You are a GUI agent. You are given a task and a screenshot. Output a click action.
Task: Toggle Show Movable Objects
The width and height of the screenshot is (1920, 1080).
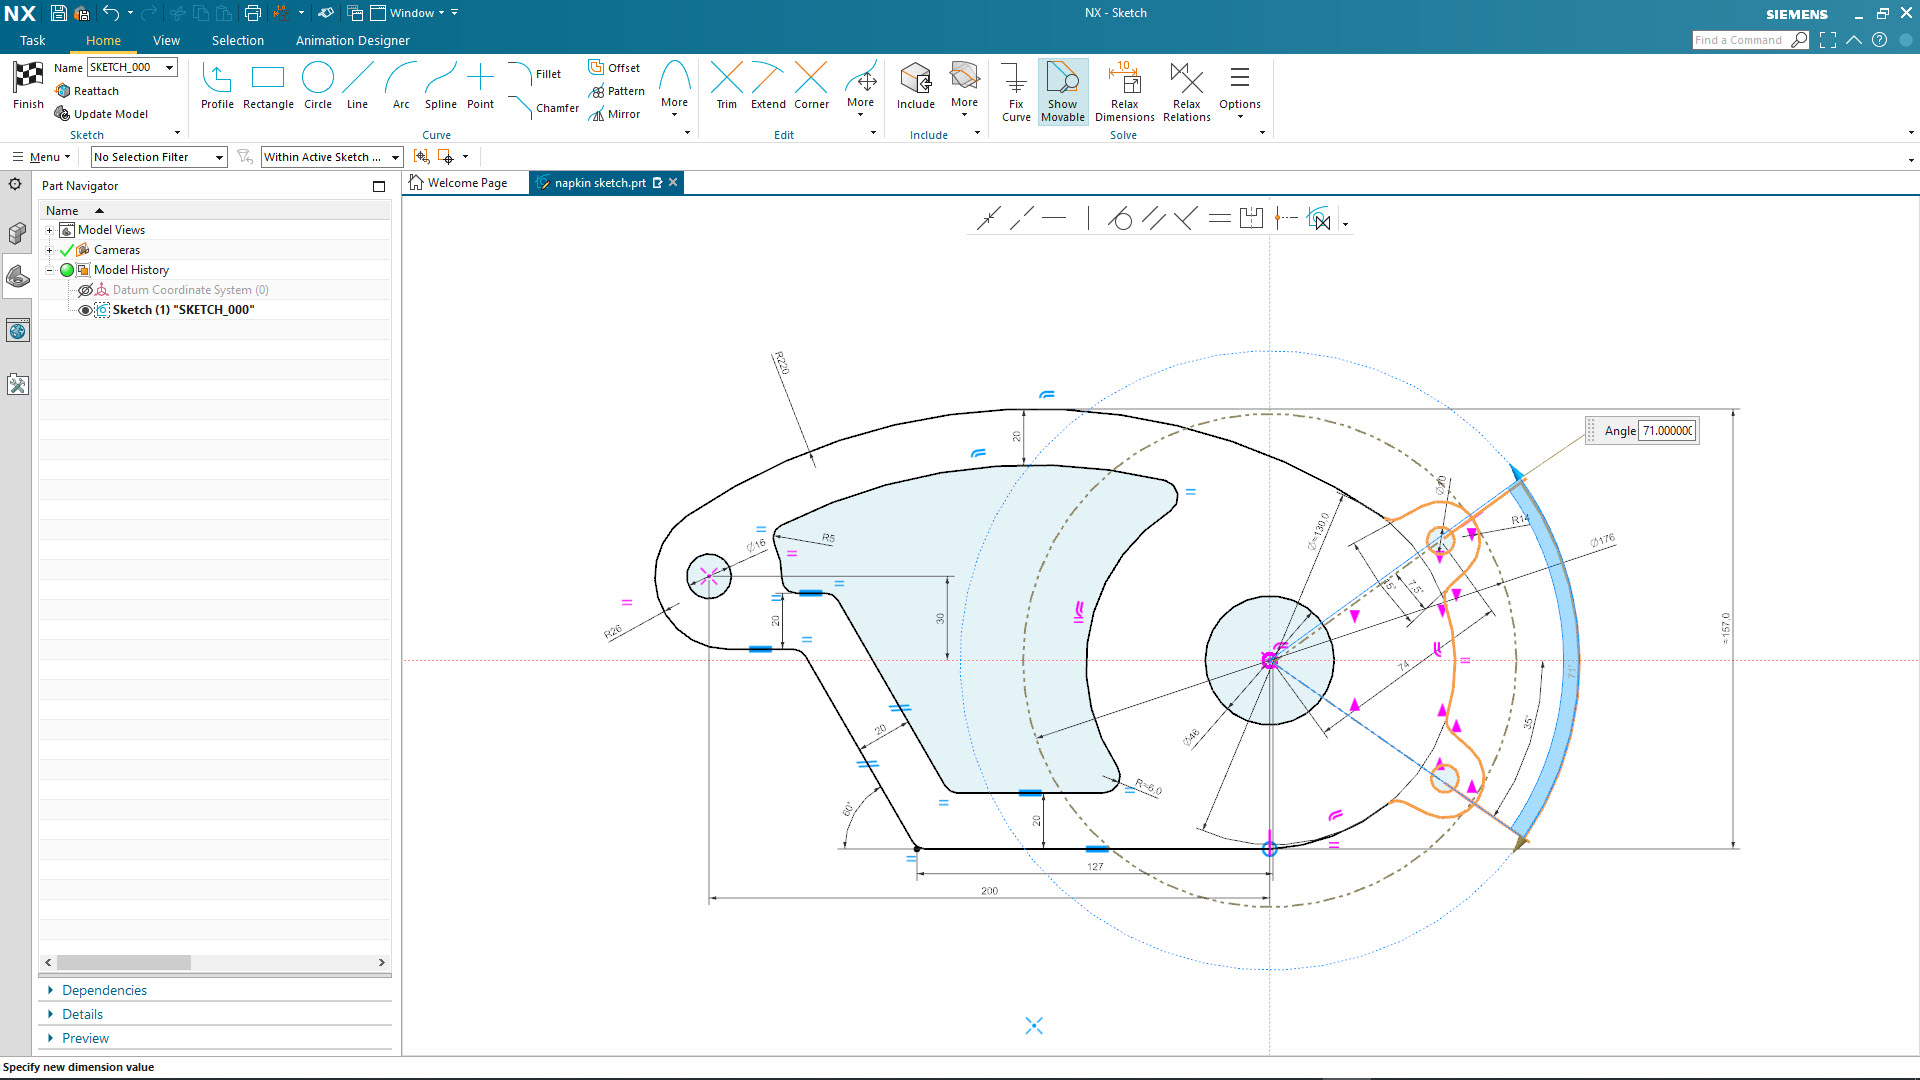(x=1063, y=90)
